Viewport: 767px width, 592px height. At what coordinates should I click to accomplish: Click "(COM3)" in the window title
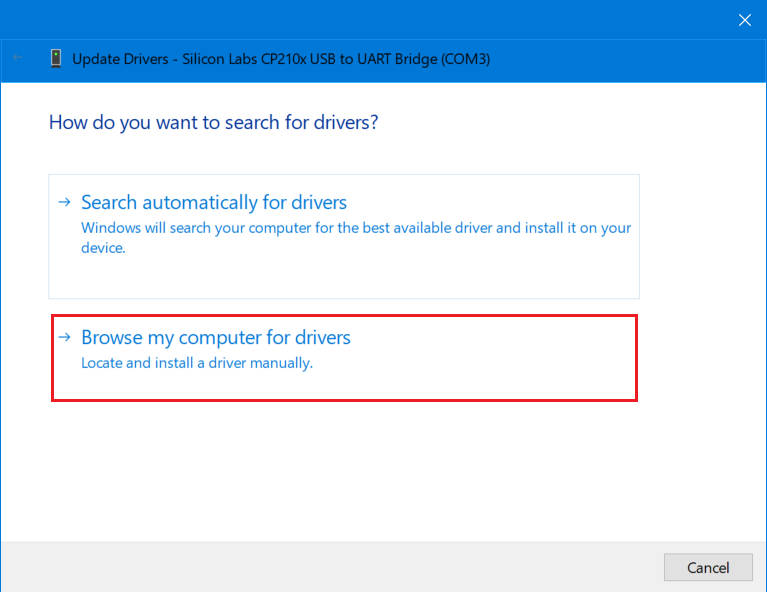pyautogui.click(x=464, y=59)
